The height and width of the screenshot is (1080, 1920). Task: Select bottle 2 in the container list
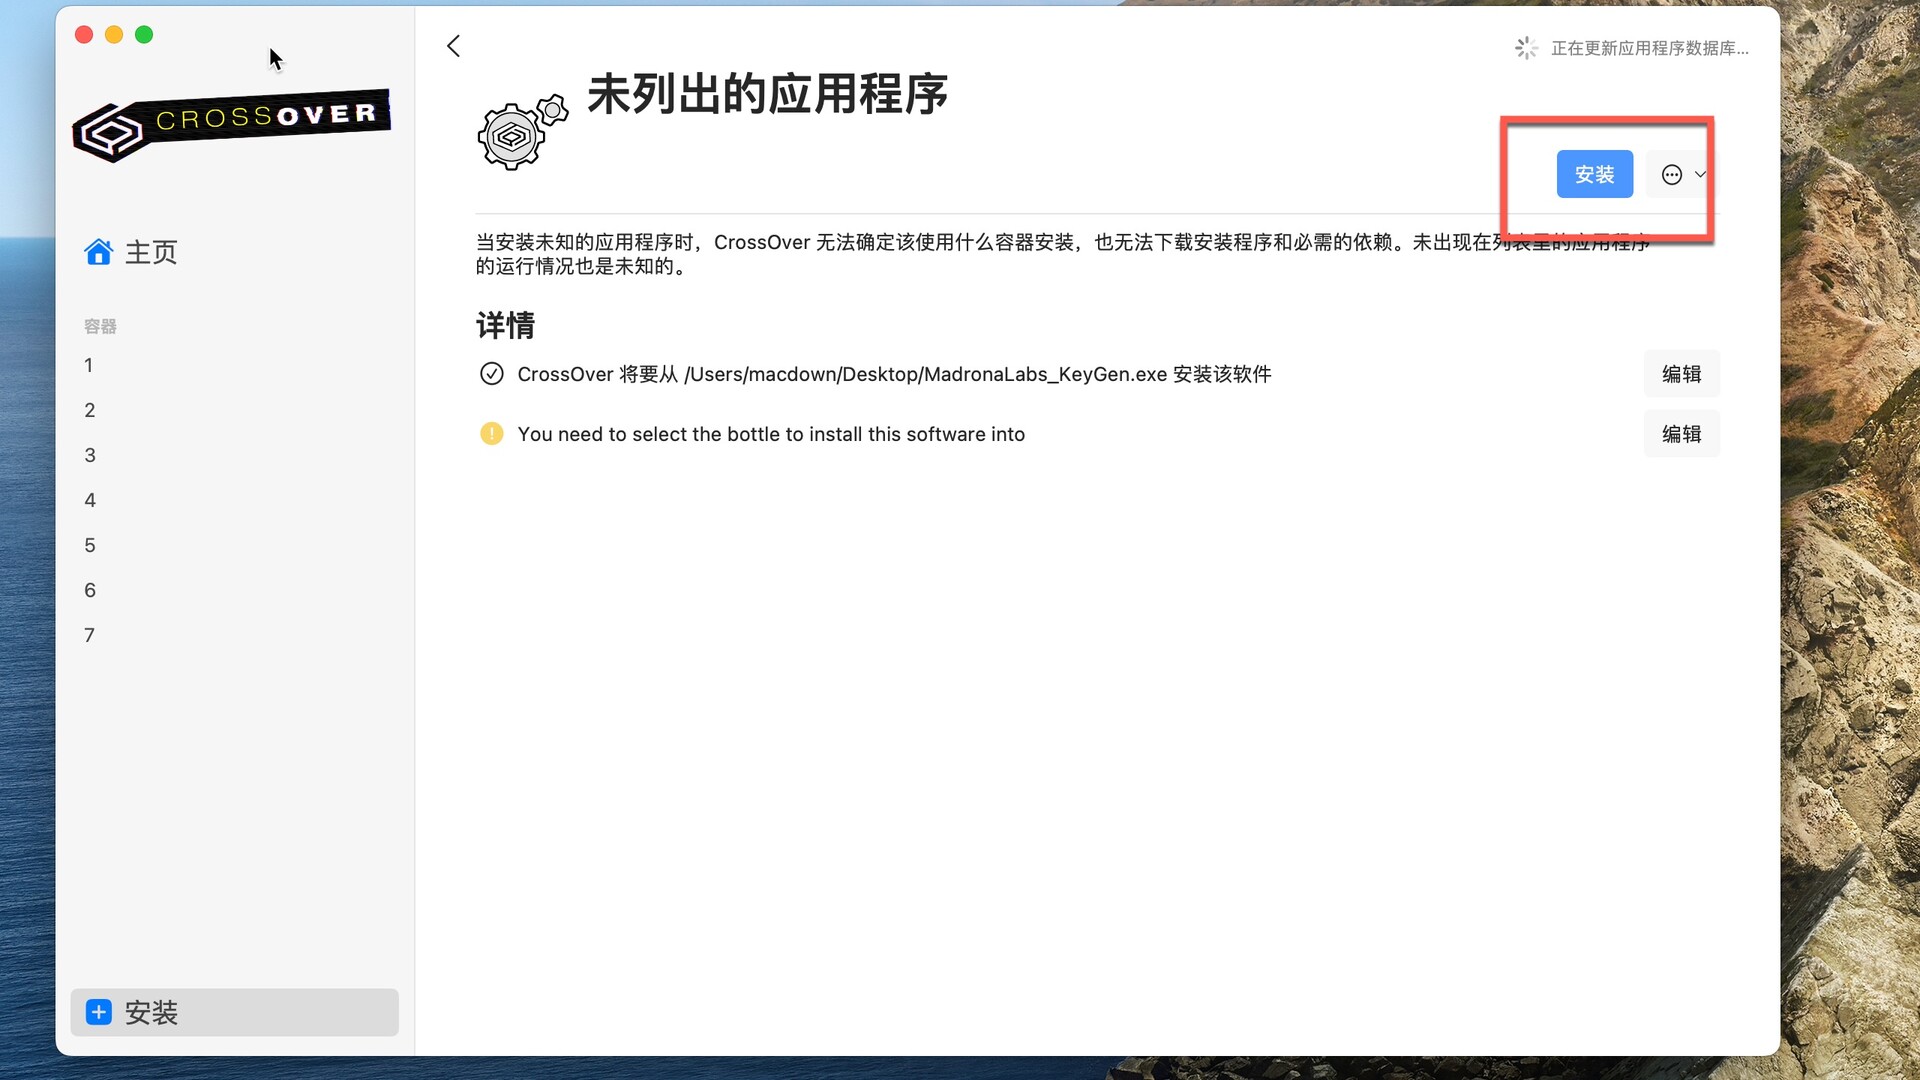tap(89, 410)
